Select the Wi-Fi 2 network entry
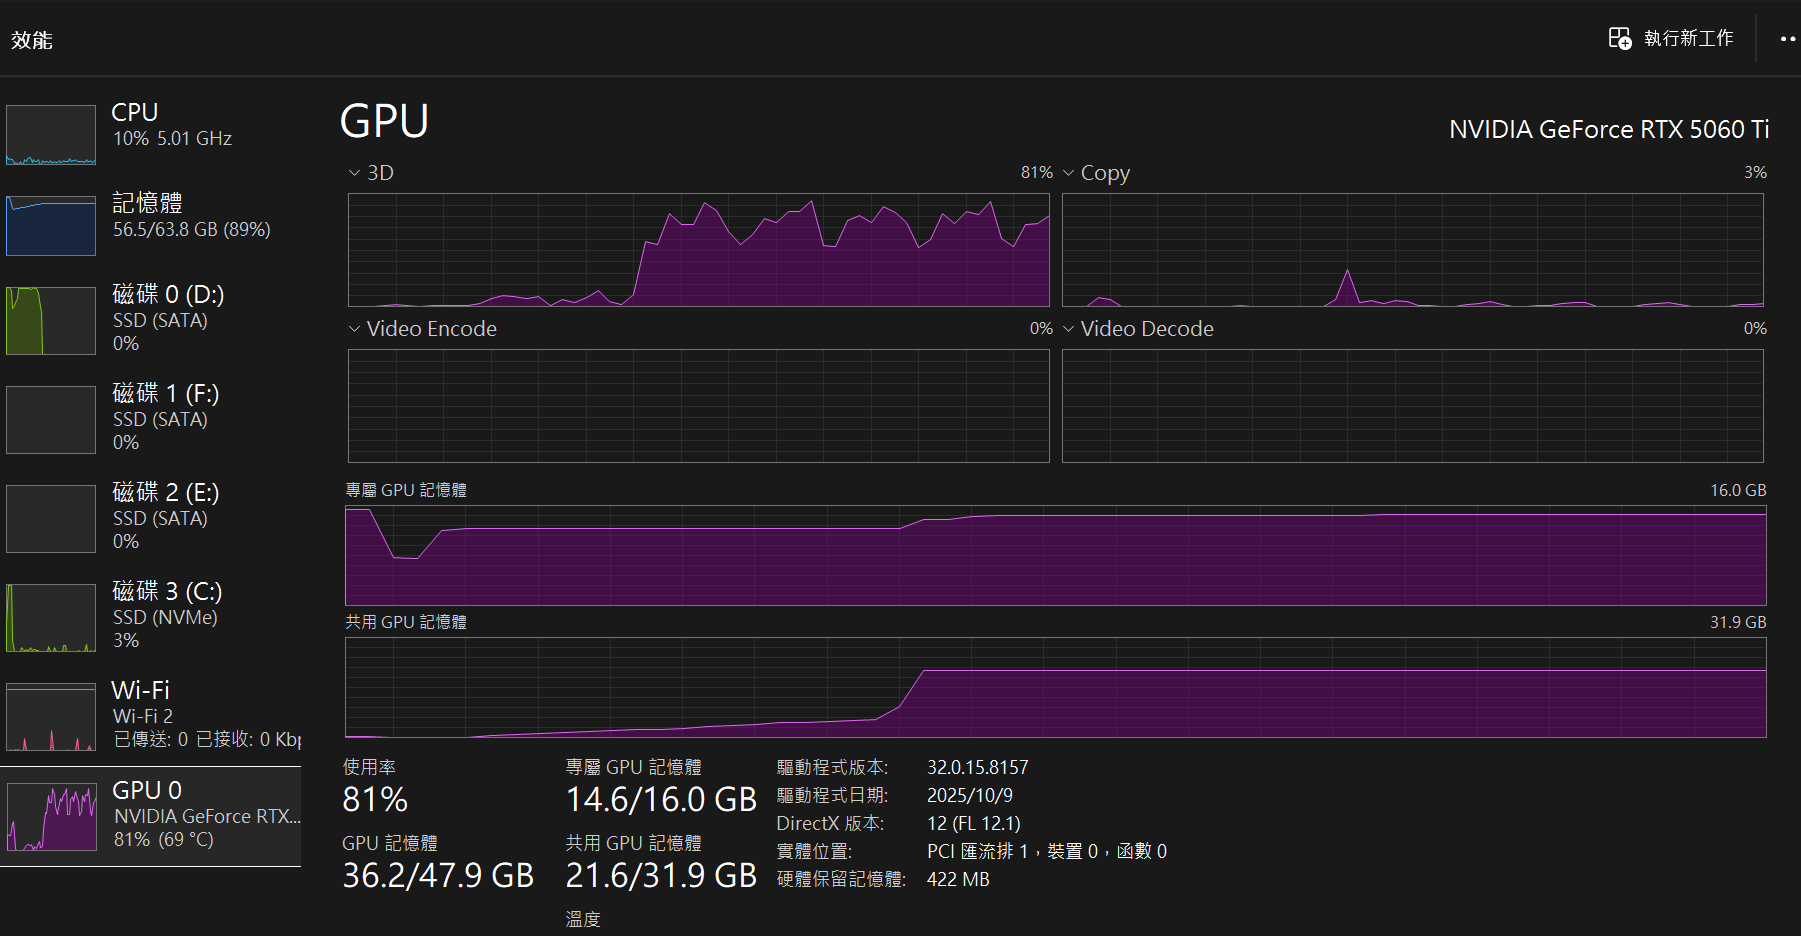This screenshot has width=1801, height=936. (x=151, y=715)
